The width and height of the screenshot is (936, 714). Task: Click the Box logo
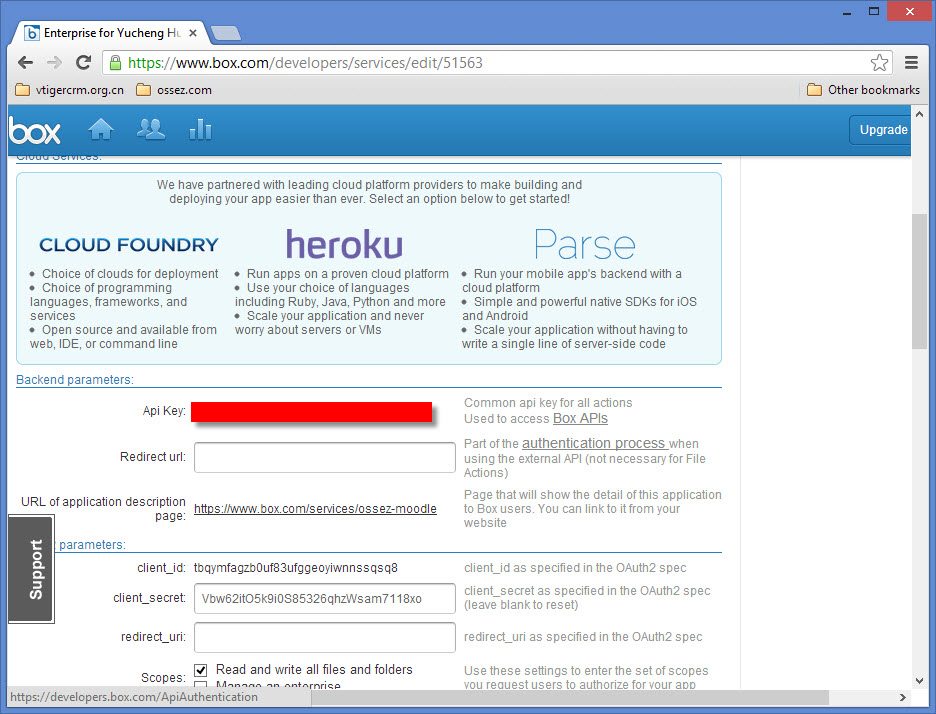[x=35, y=131]
